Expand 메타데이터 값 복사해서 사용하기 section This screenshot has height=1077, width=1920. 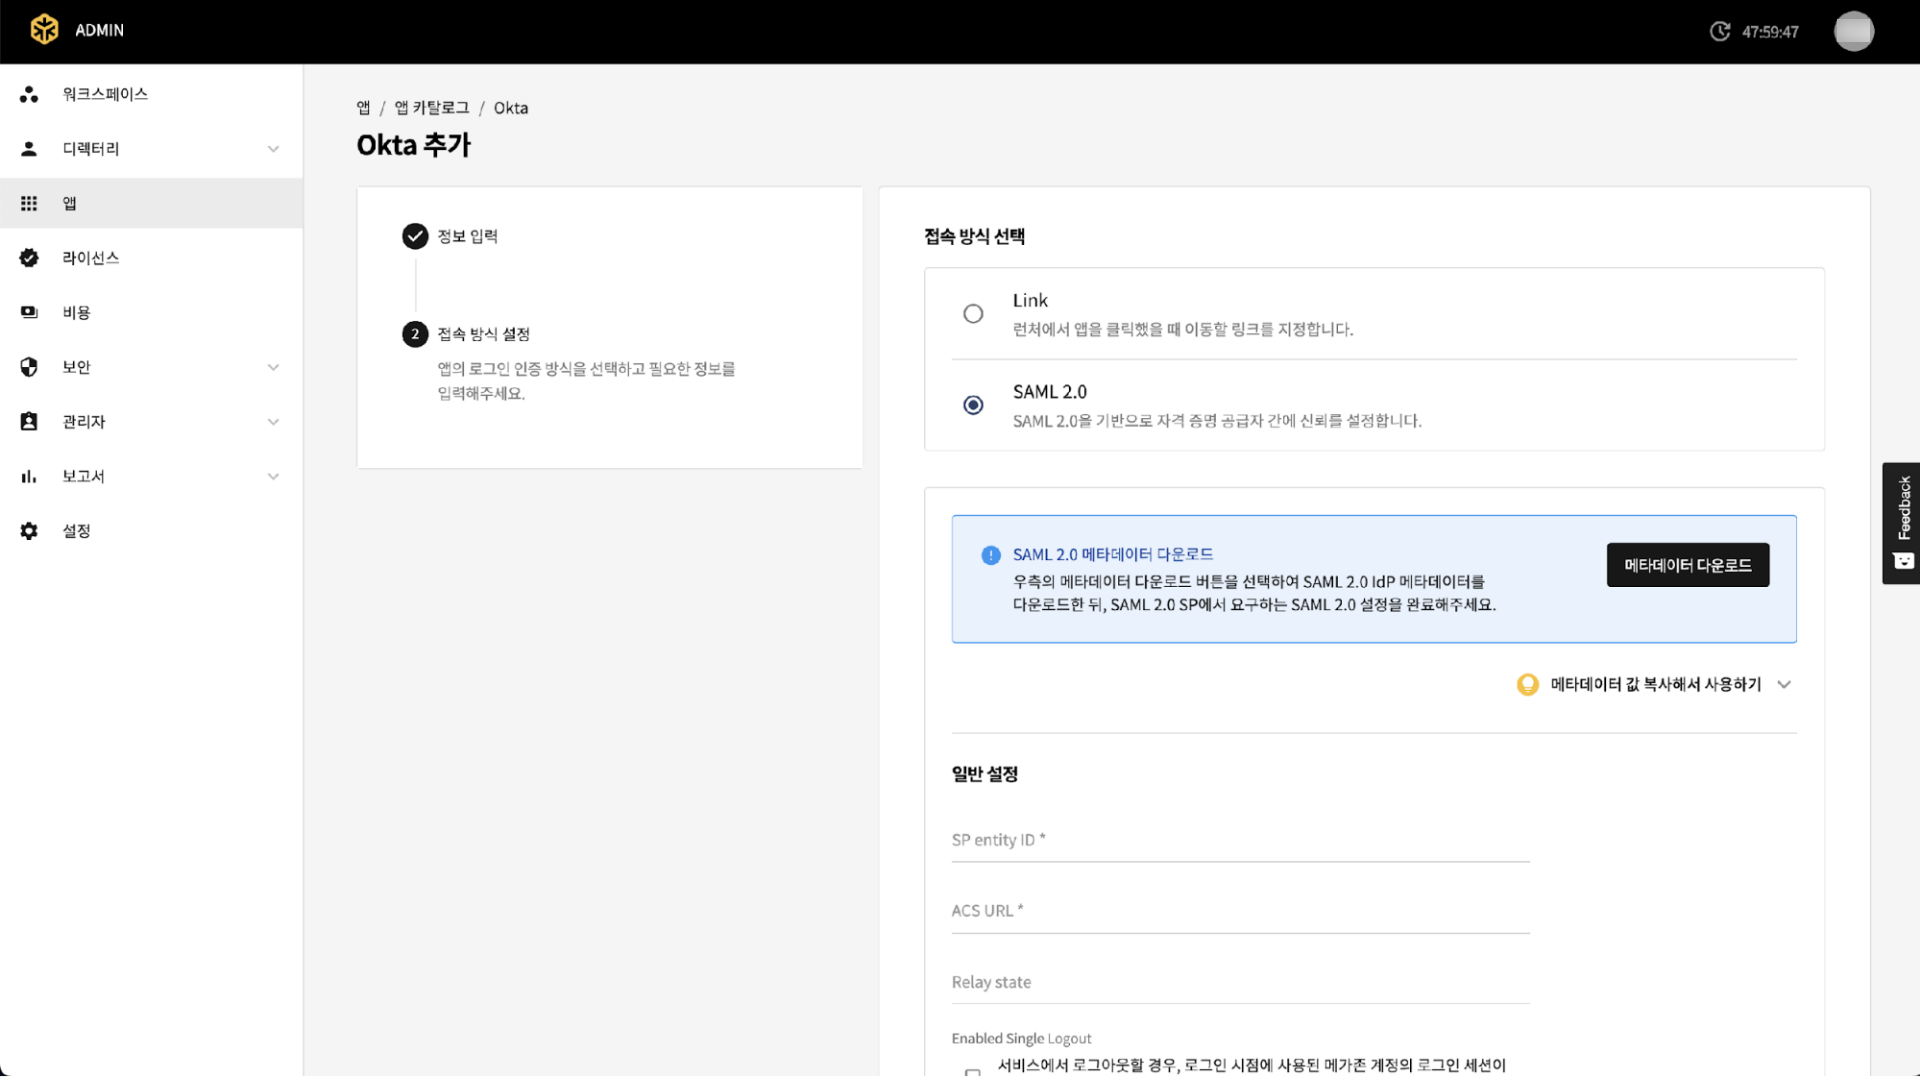click(x=1784, y=684)
